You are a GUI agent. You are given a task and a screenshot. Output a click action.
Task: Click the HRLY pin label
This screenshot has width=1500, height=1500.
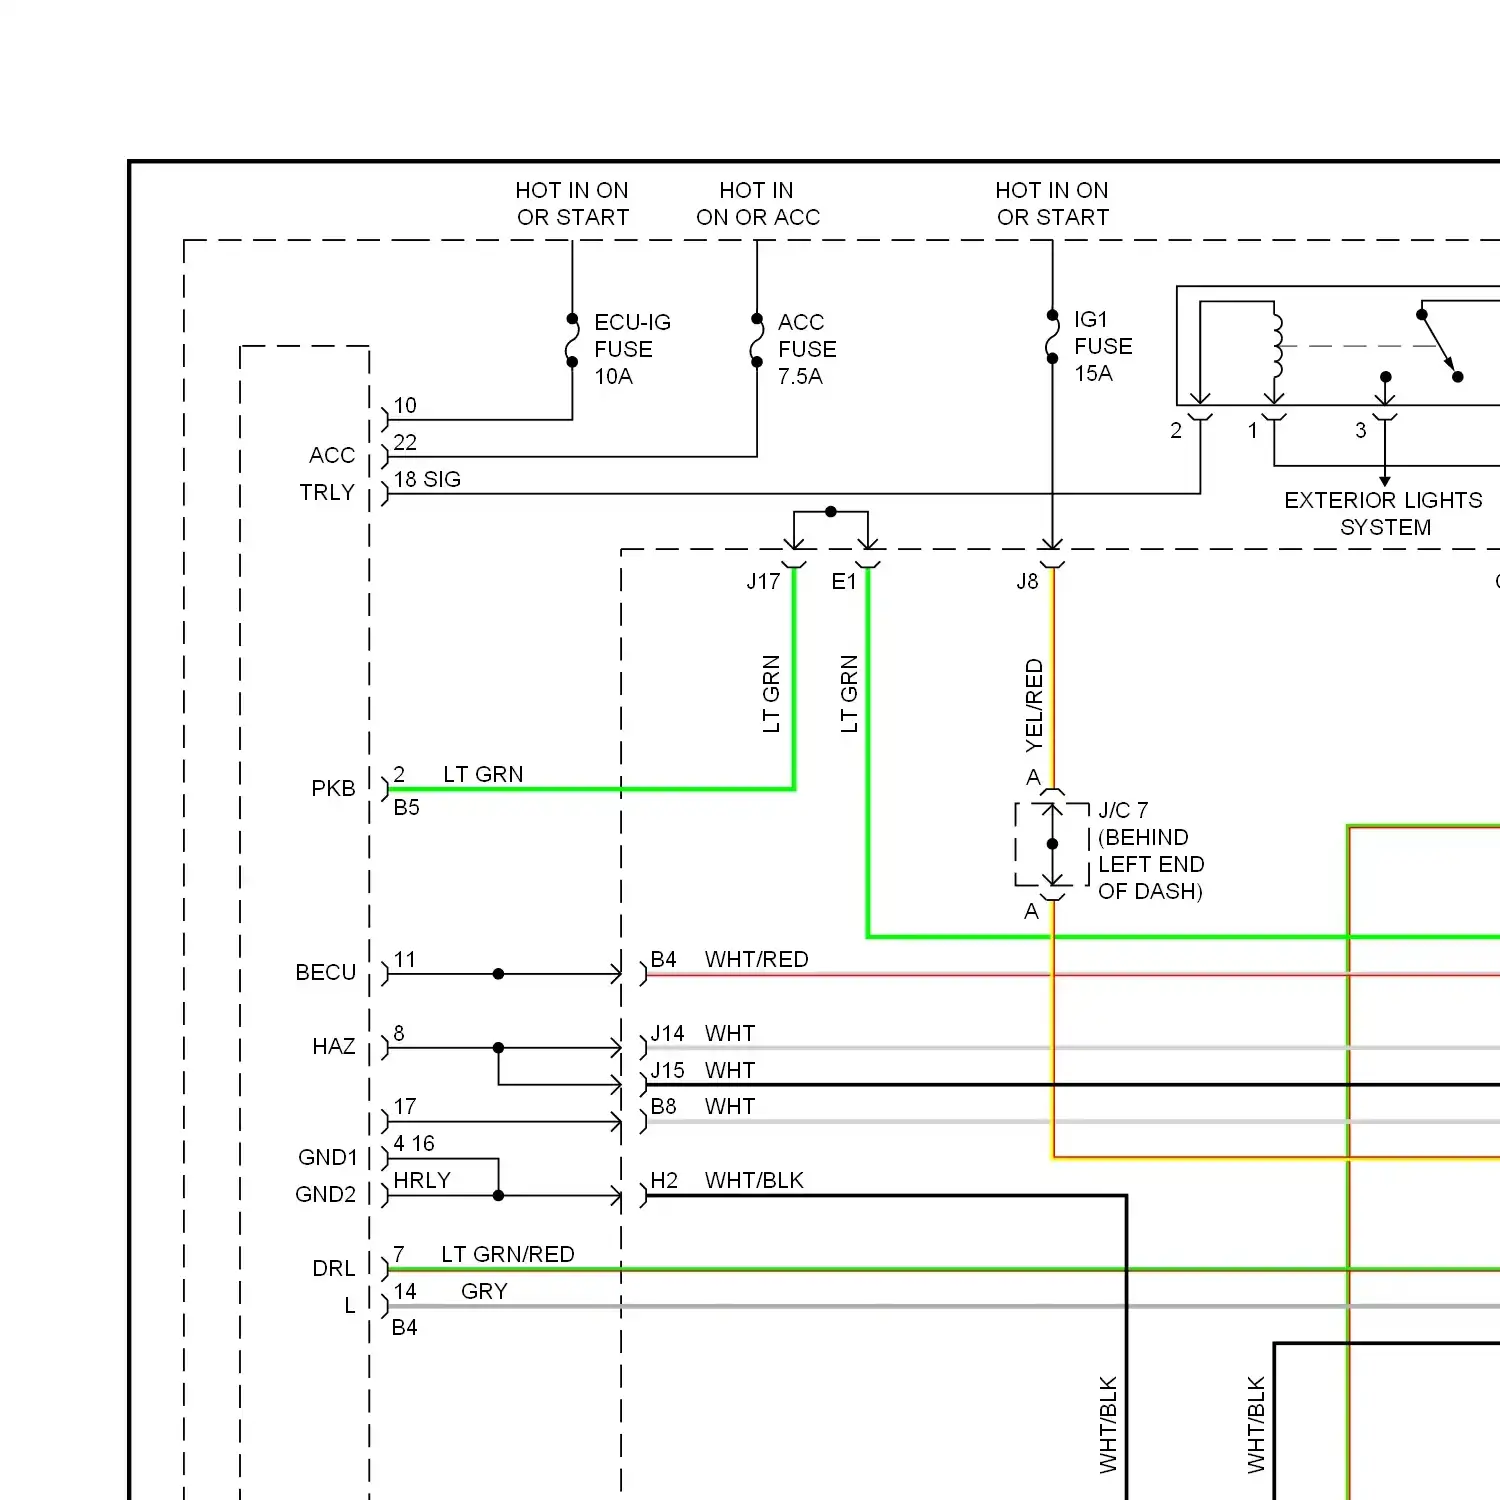click(x=422, y=1180)
